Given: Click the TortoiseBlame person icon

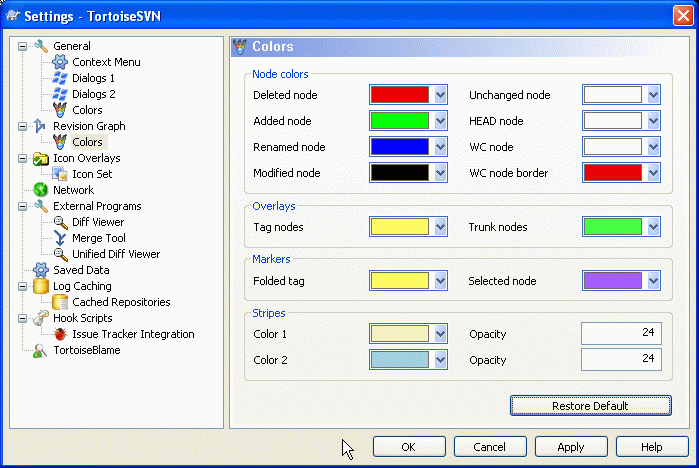Looking at the screenshot, I should tap(40, 351).
